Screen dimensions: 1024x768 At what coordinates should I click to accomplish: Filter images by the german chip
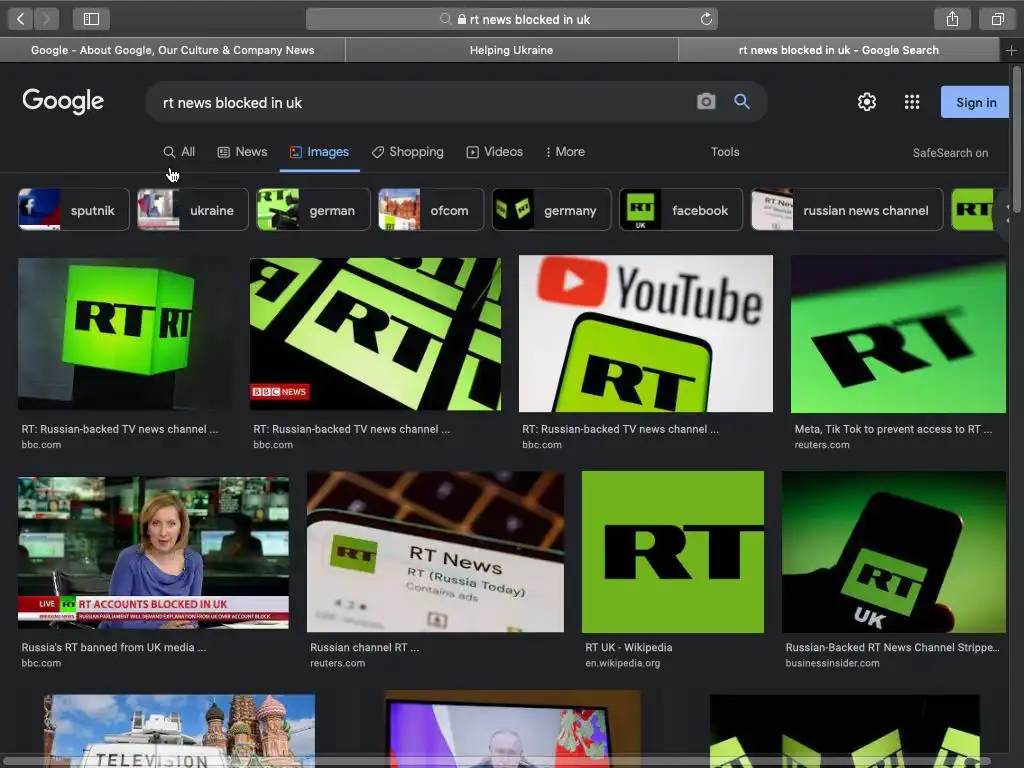click(x=313, y=210)
